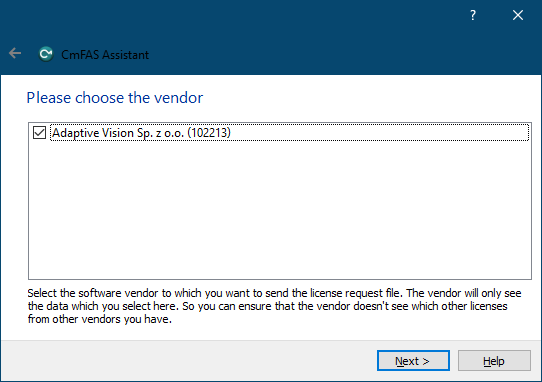542x382 pixels.
Task: Click the empty area of the vendor list
Action: [x=280, y=210]
